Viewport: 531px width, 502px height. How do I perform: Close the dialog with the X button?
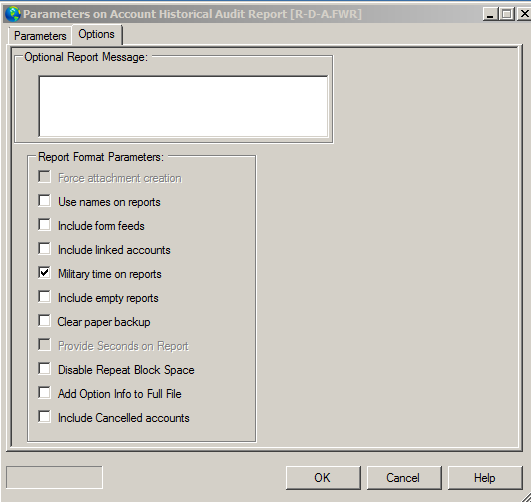point(524,14)
